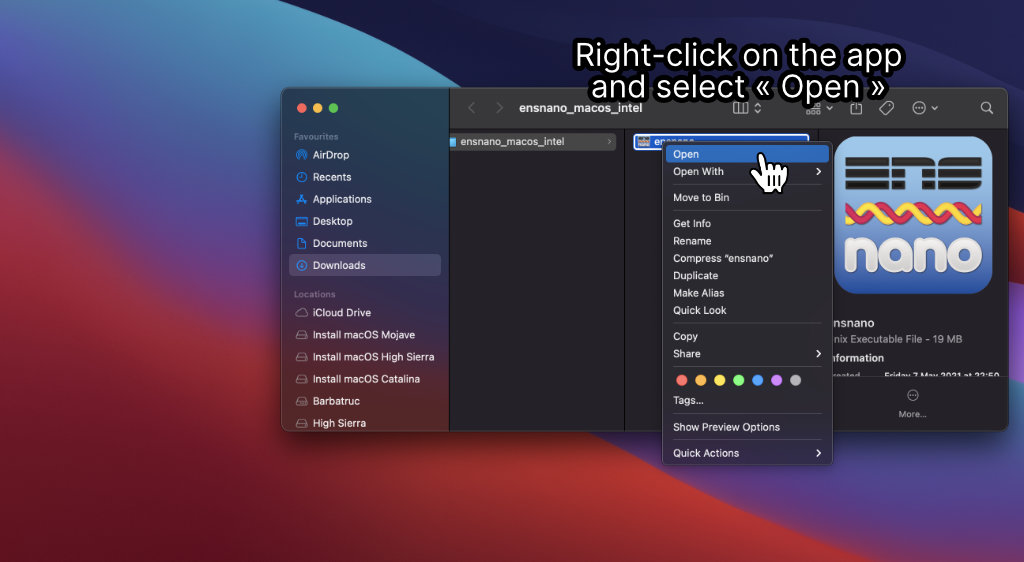Click the AirDrop sidebar icon
The width and height of the screenshot is (1024, 562).
(301, 155)
